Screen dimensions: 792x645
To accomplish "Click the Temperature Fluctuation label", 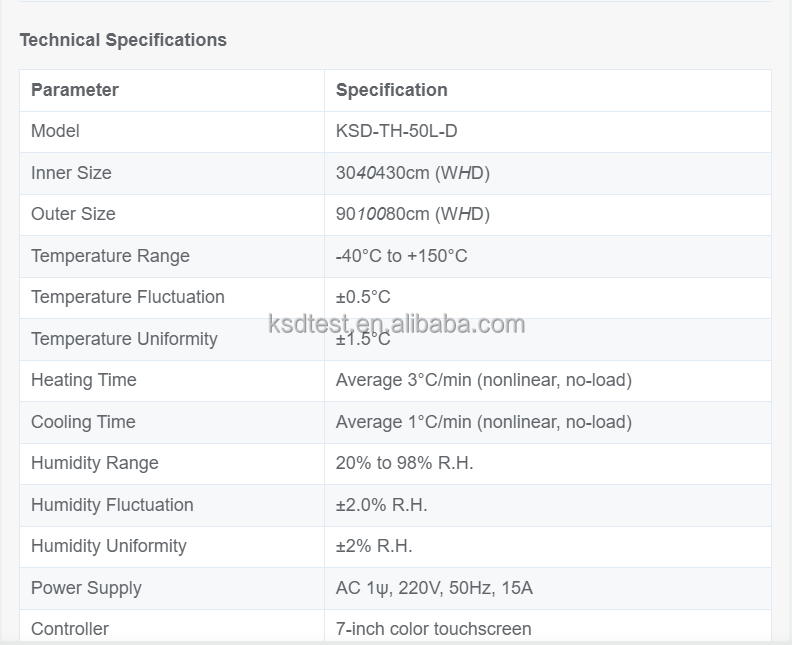I will pos(127,297).
